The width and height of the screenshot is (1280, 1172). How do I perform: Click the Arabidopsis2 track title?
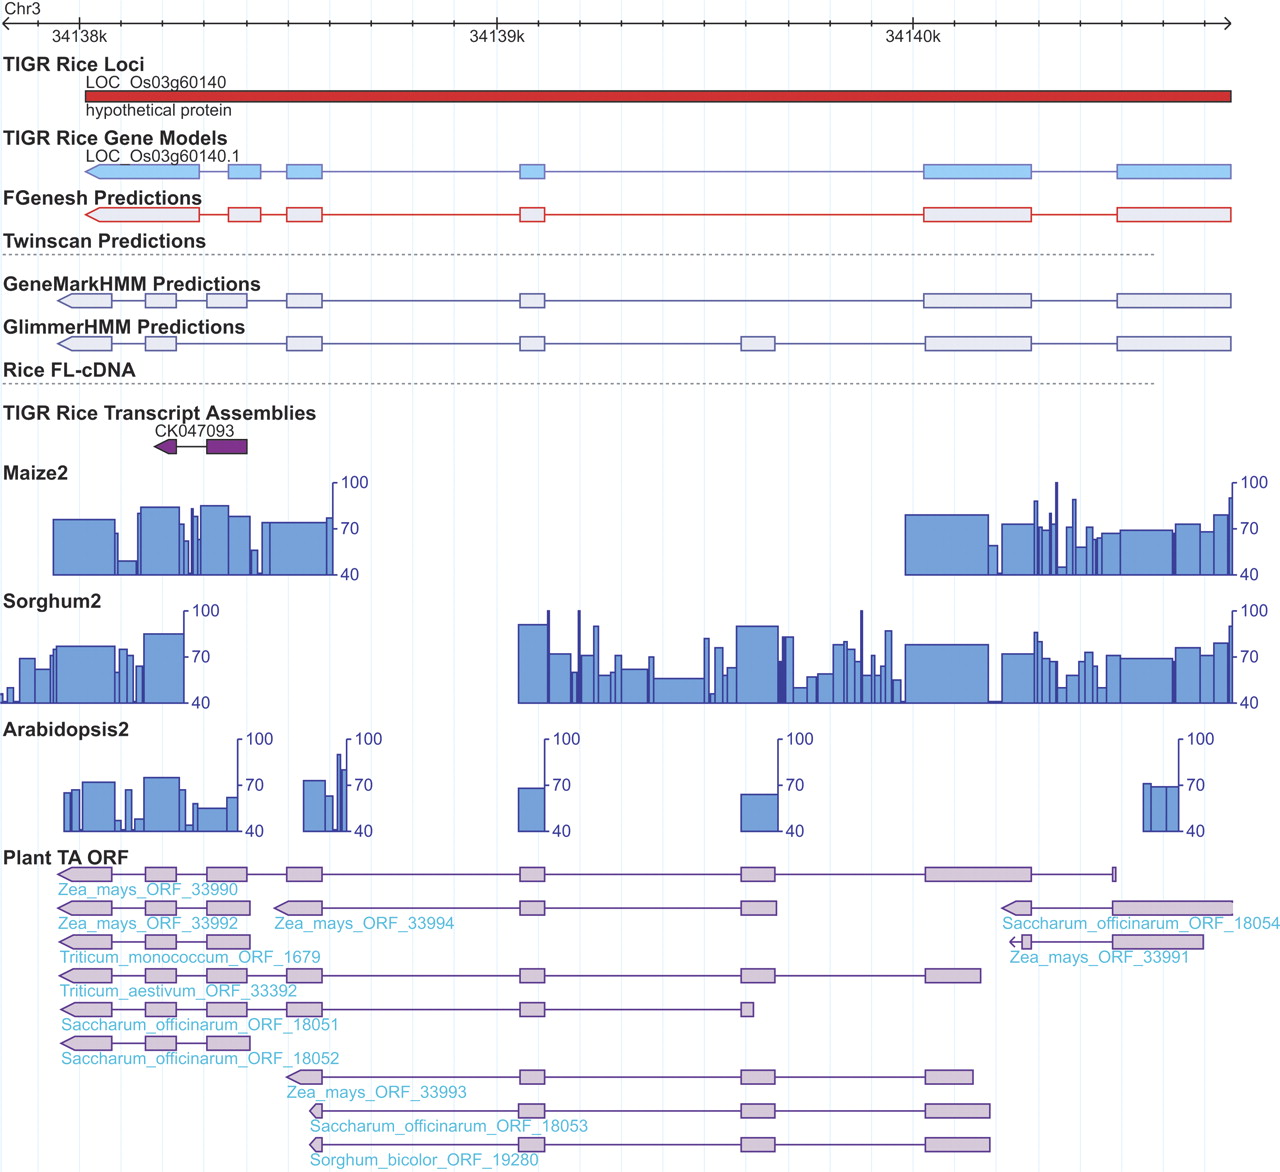click(66, 729)
